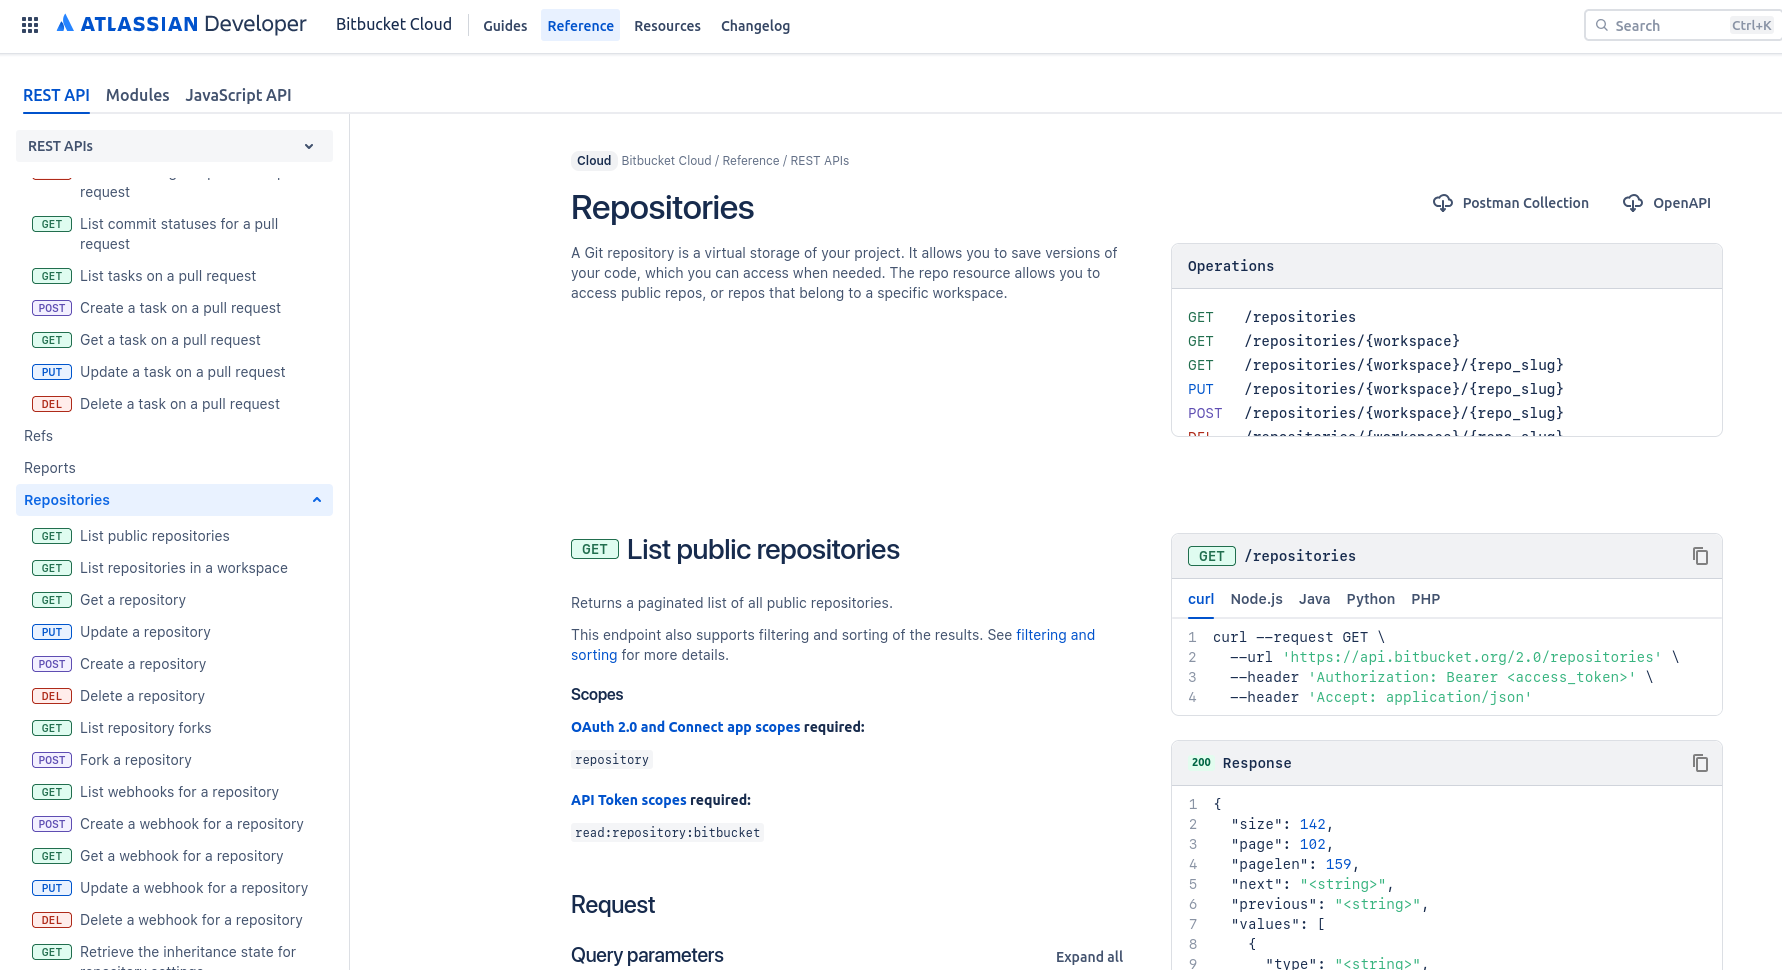Copy the 200 Response code block
Screen dimensions: 1782x970
click(x=1700, y=763)
